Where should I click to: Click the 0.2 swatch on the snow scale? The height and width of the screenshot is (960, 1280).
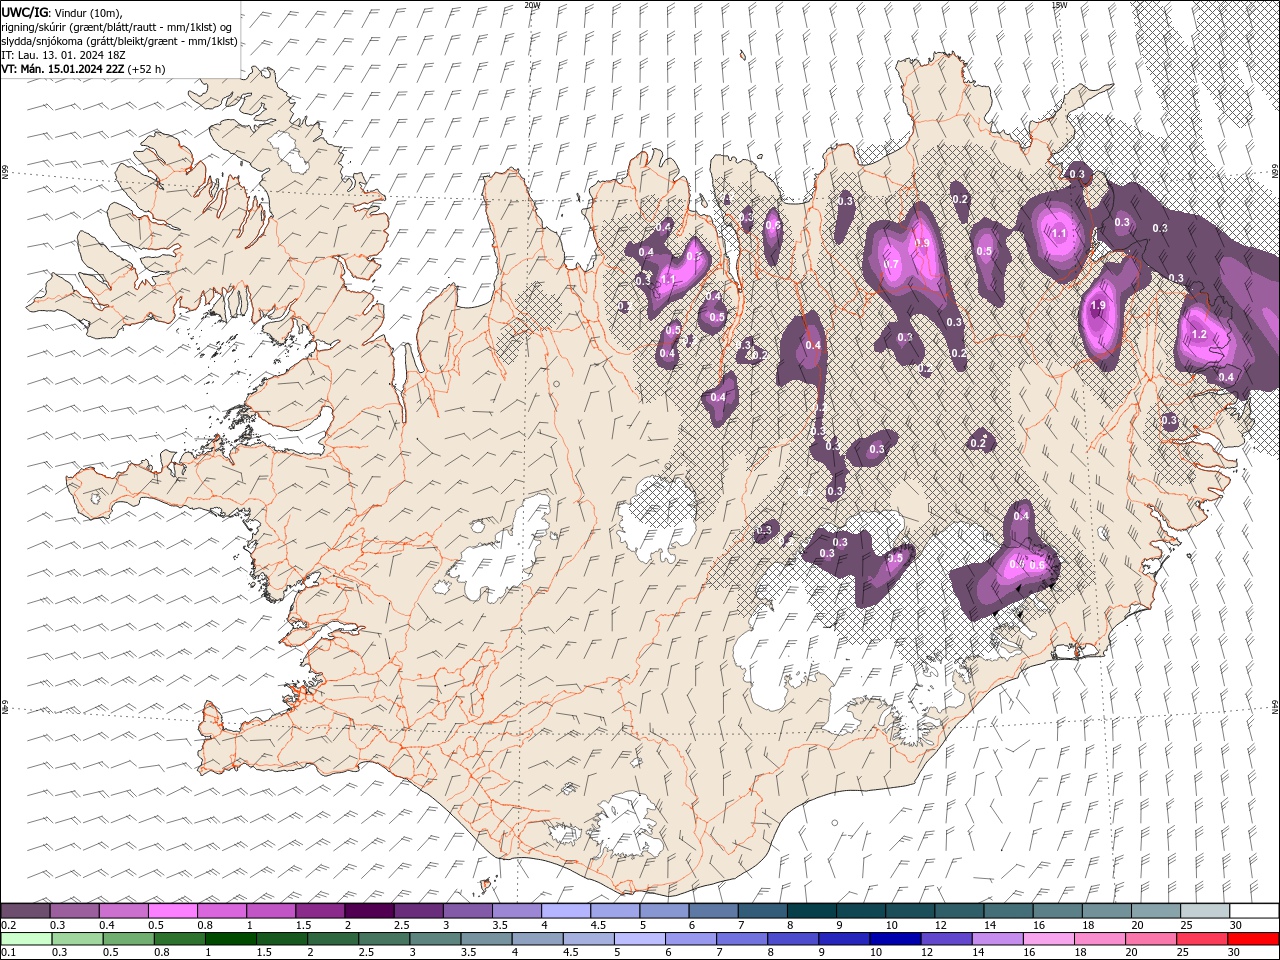pos(25,911)
